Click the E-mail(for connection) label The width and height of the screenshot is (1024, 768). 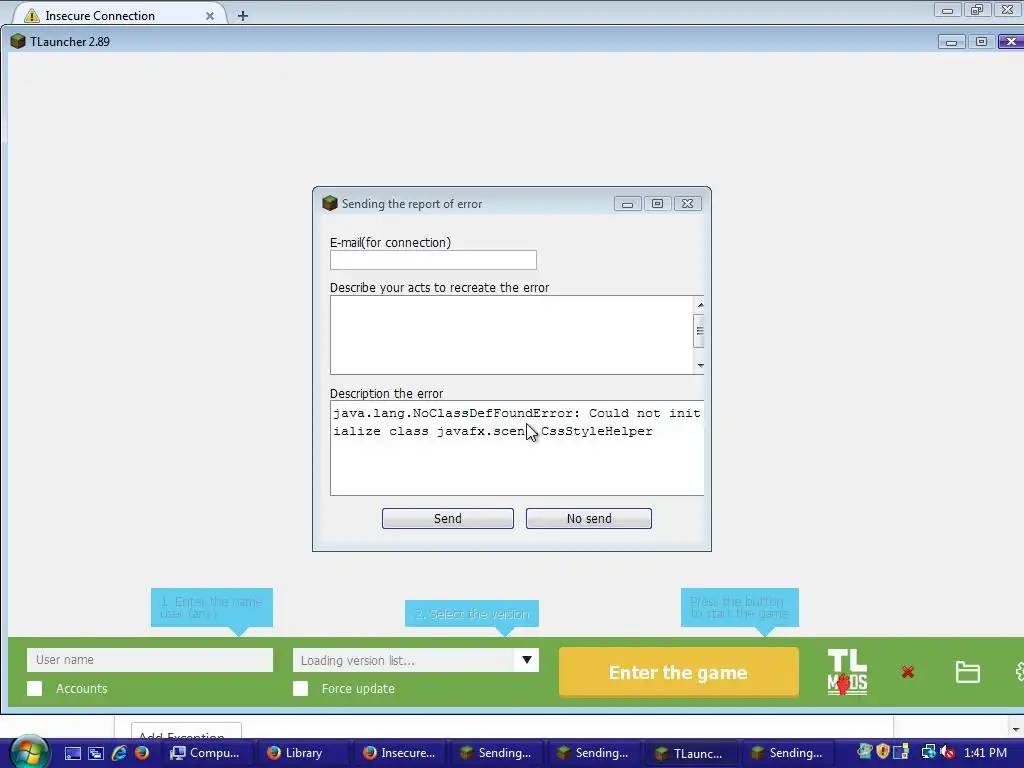(390, 242)
